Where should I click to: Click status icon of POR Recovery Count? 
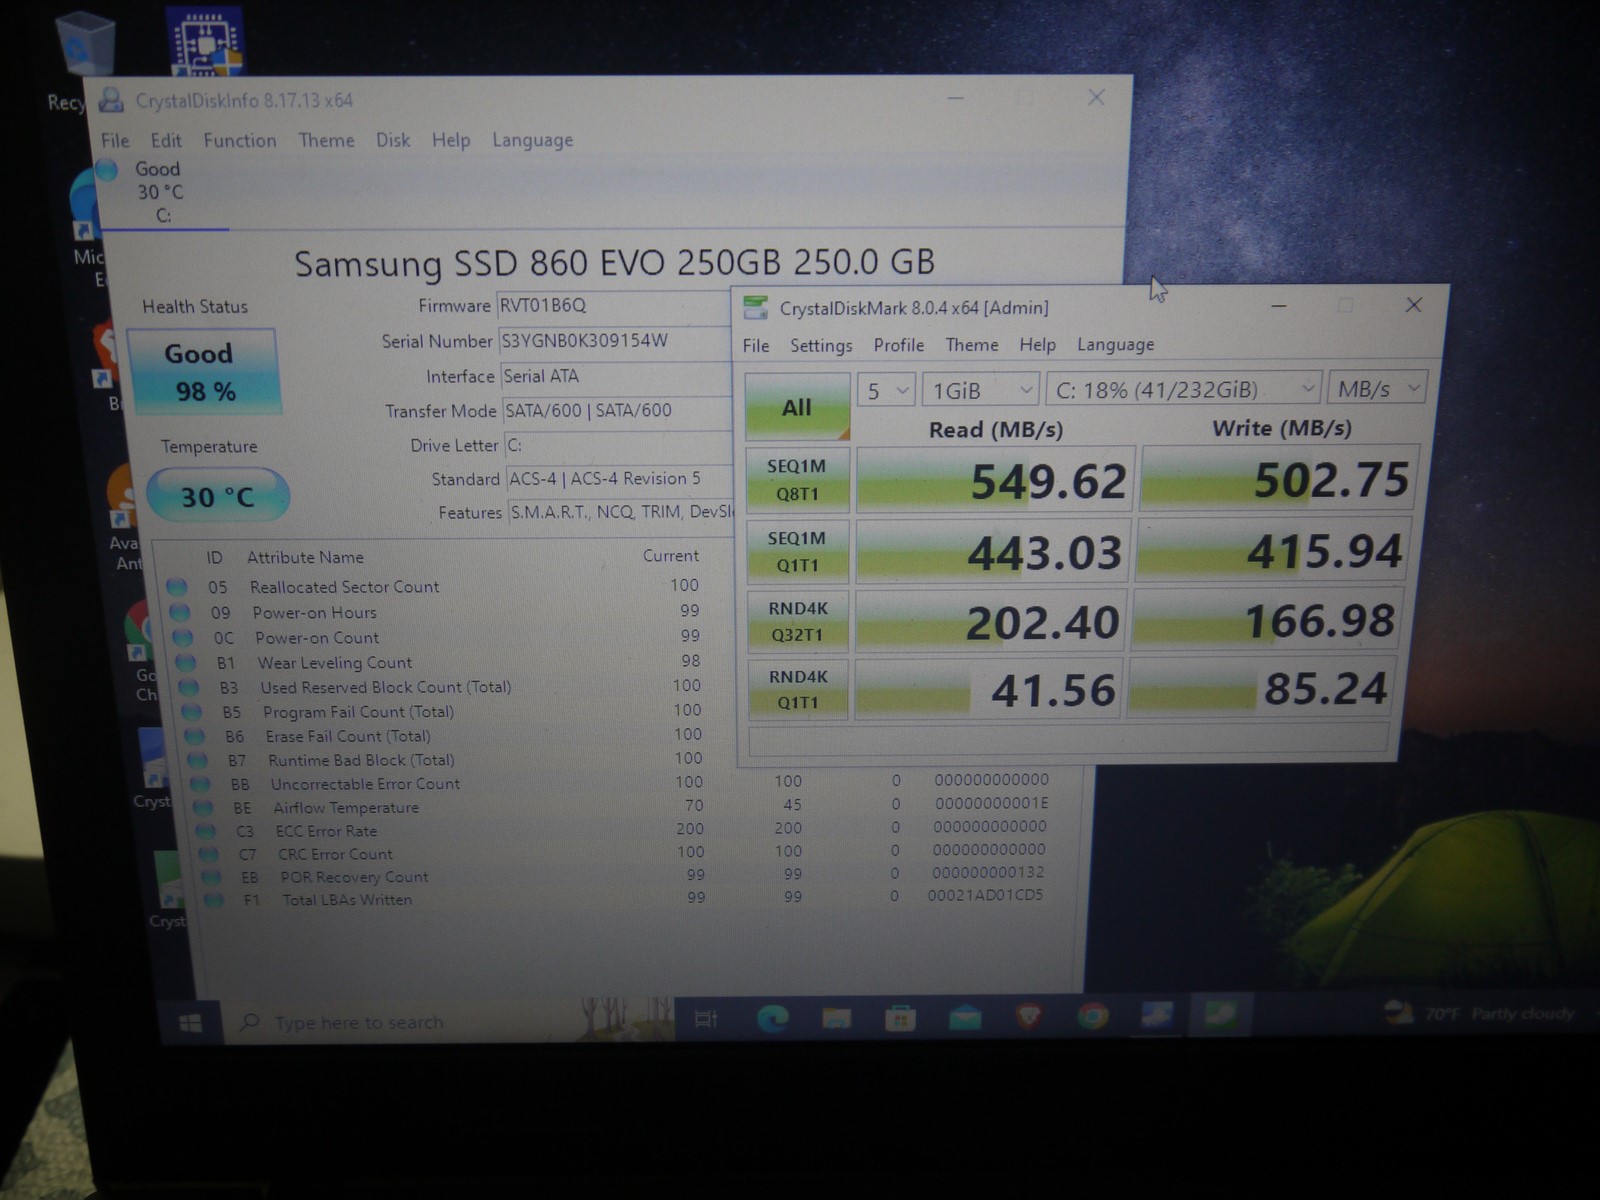coord(211,877)
